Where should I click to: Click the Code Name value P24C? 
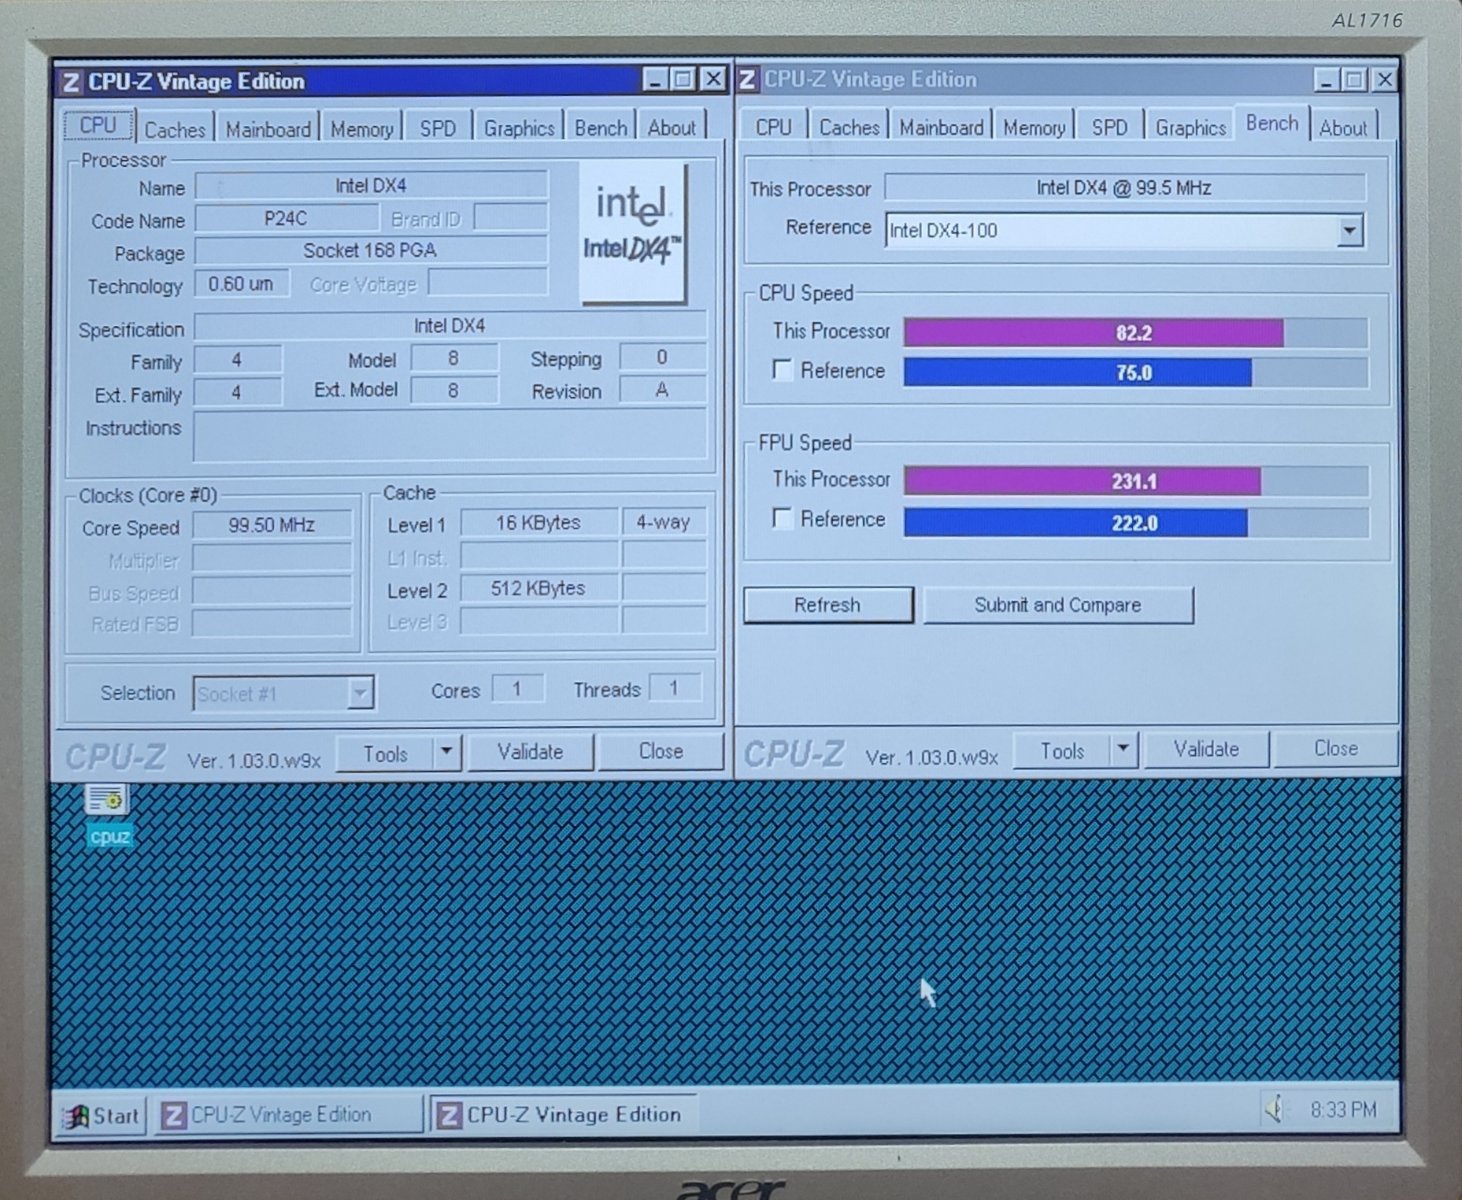[x=286, y=218]
